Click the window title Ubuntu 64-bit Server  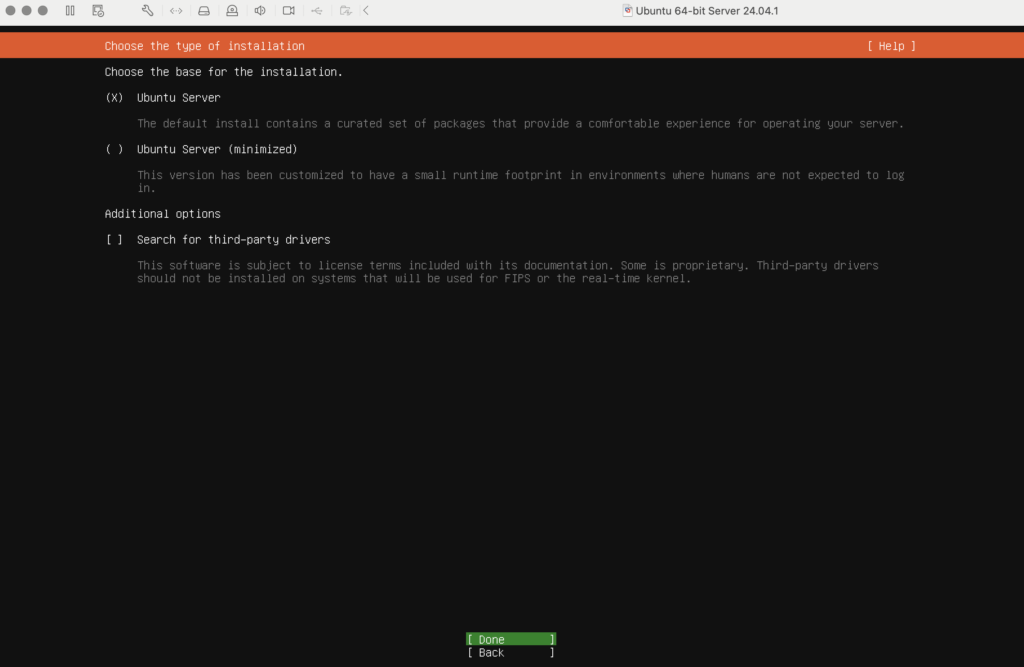[707, 11]
